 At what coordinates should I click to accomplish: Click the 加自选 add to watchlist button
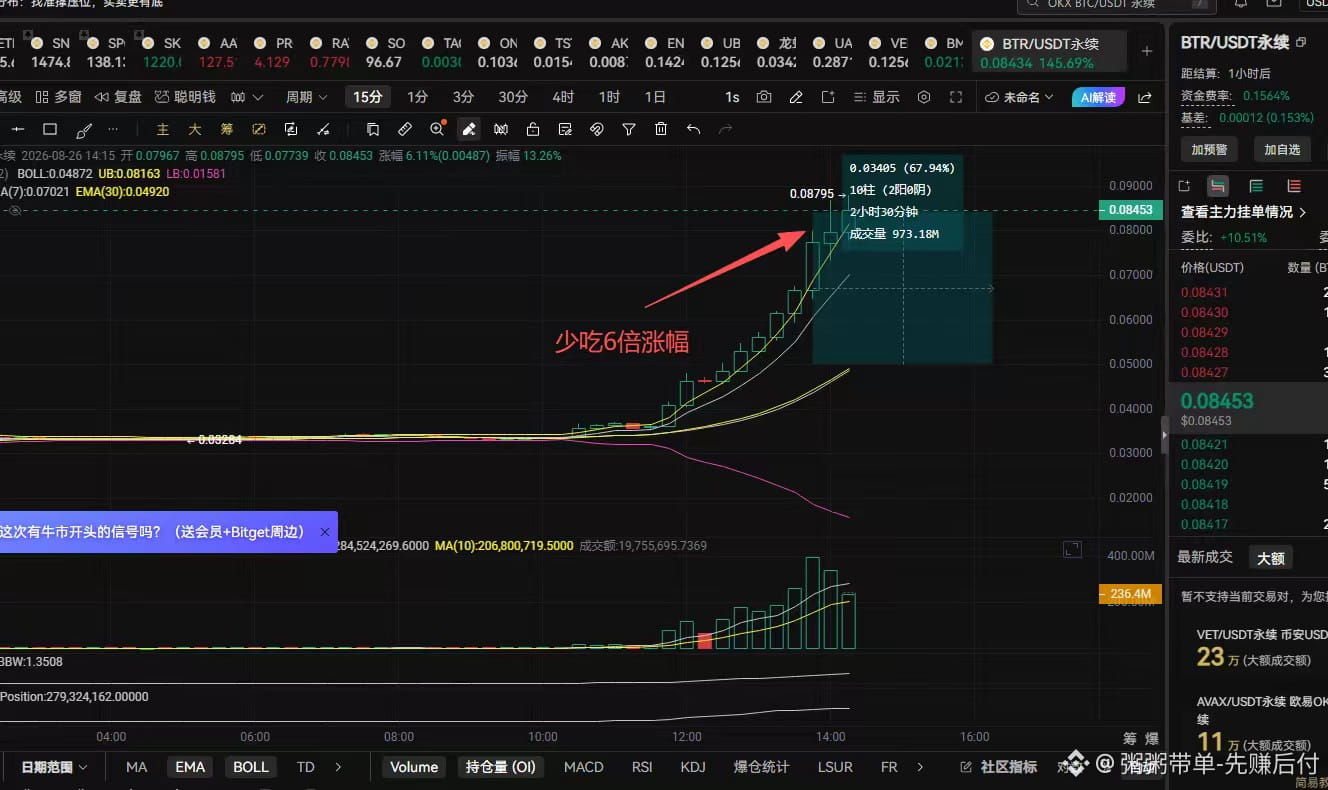click(x=1282, y=149)
